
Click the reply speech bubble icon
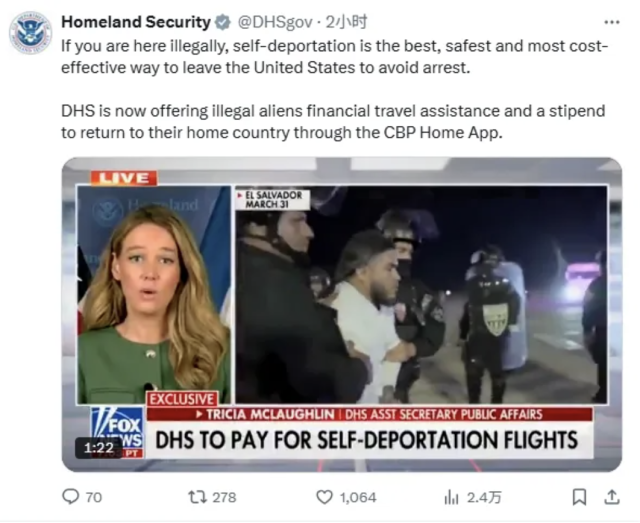70,497
